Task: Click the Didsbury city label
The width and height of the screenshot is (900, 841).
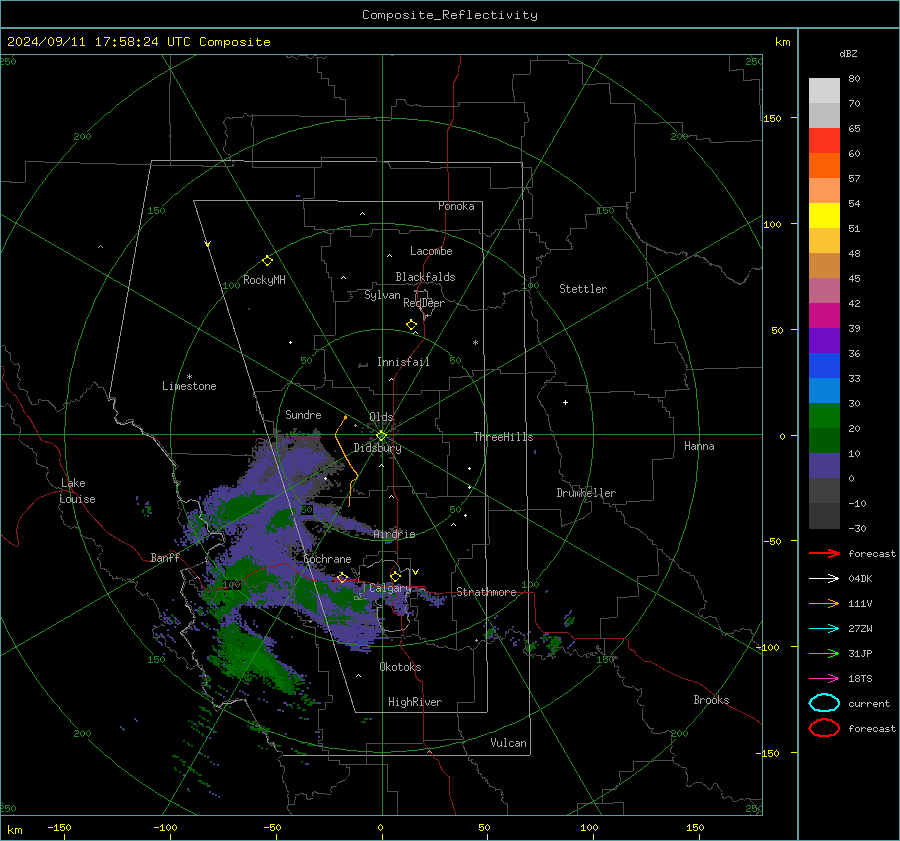Action: pos(377,448)
